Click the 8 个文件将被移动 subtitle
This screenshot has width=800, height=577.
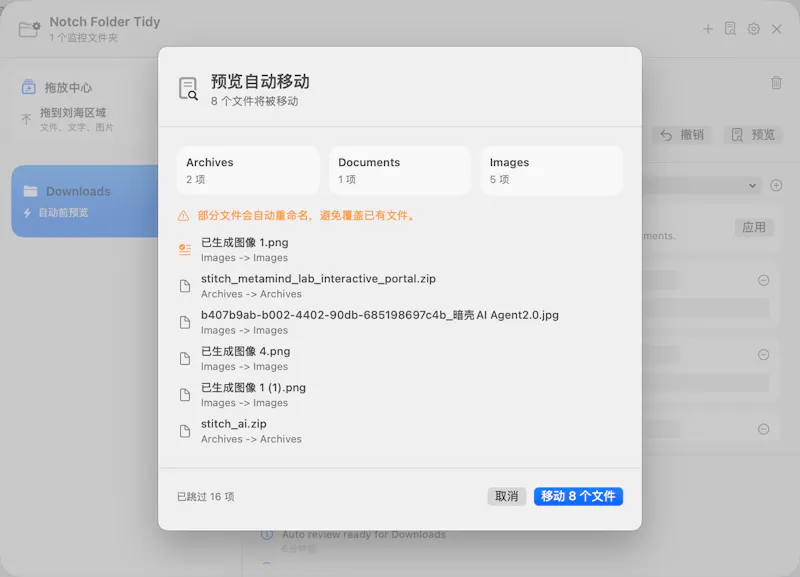[x=255, y=101]
